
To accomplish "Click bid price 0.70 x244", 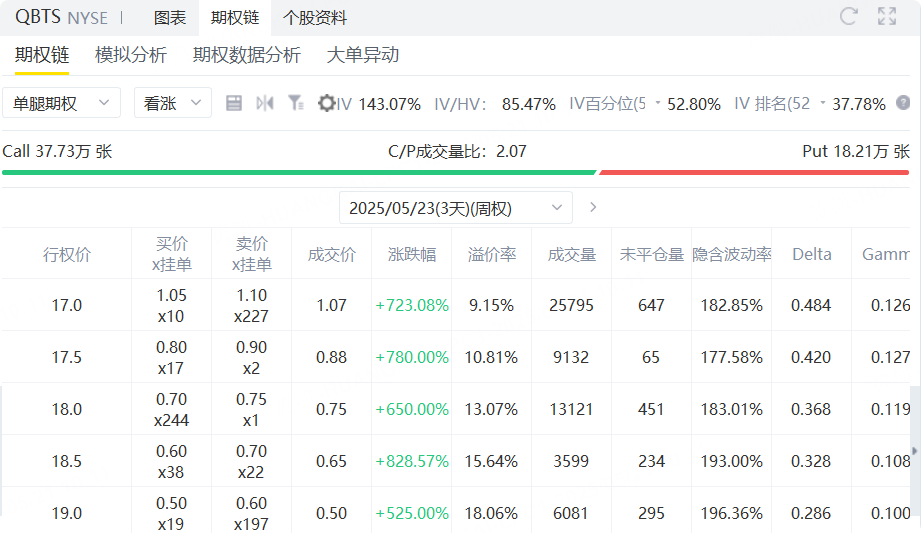I will [x=172, y=409].
